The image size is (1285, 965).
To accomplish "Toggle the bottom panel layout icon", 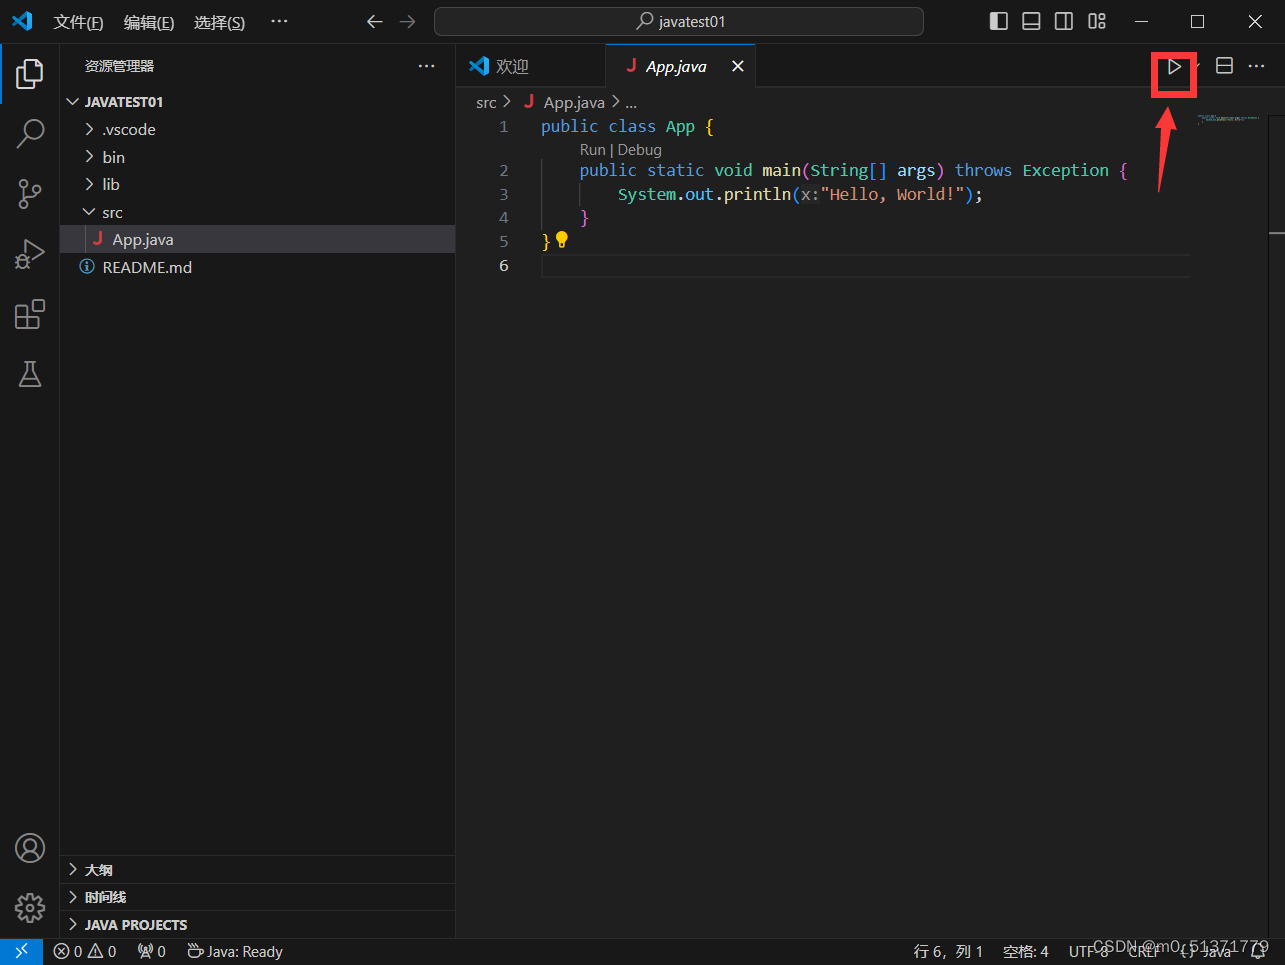I will click(1031, 21).
